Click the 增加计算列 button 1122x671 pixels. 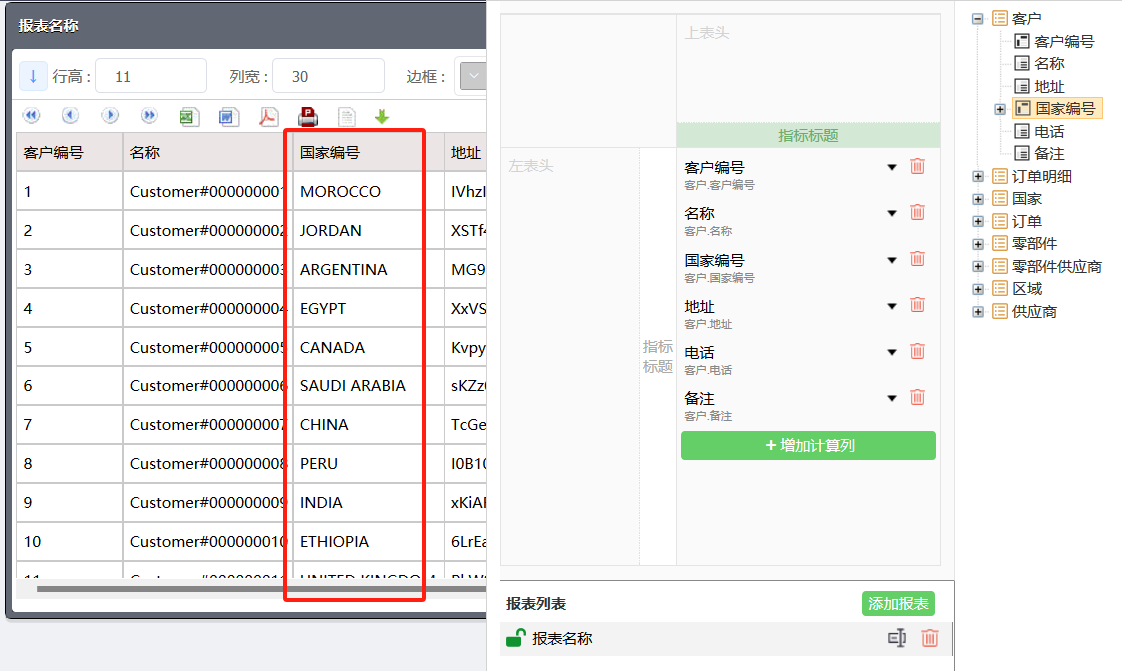808,446
